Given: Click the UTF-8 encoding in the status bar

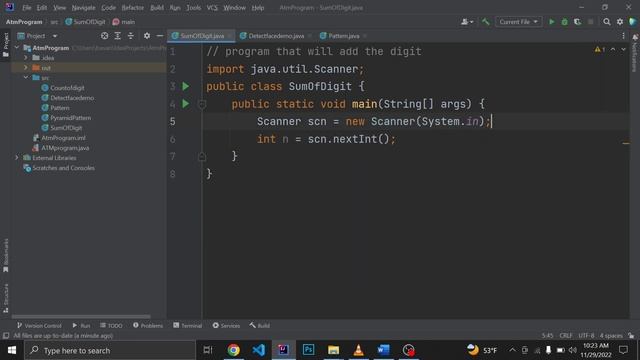Looking at the screenshot, I should [586, 336].
